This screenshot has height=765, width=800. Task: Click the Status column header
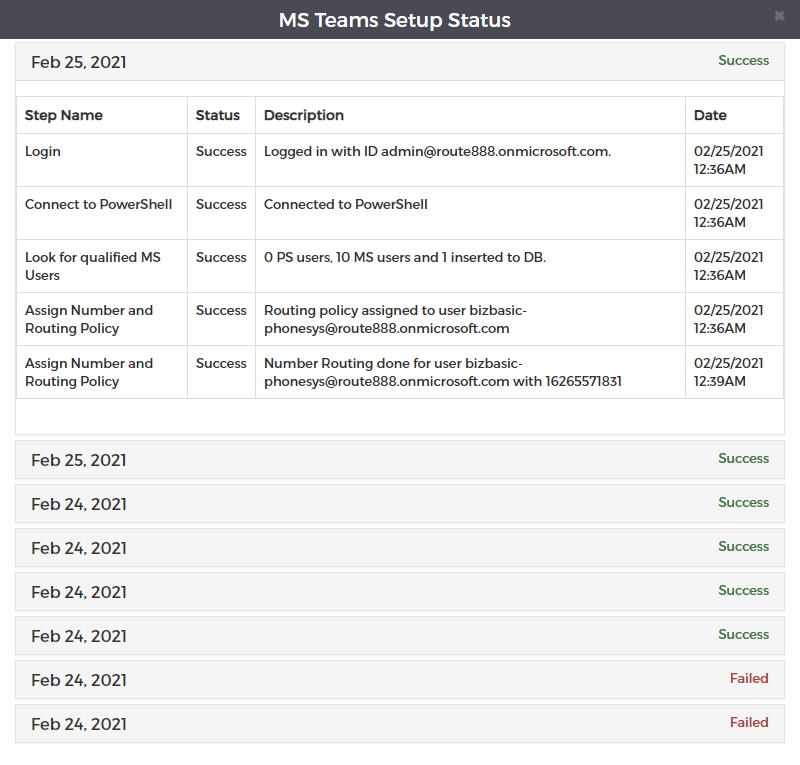(217, 115)
